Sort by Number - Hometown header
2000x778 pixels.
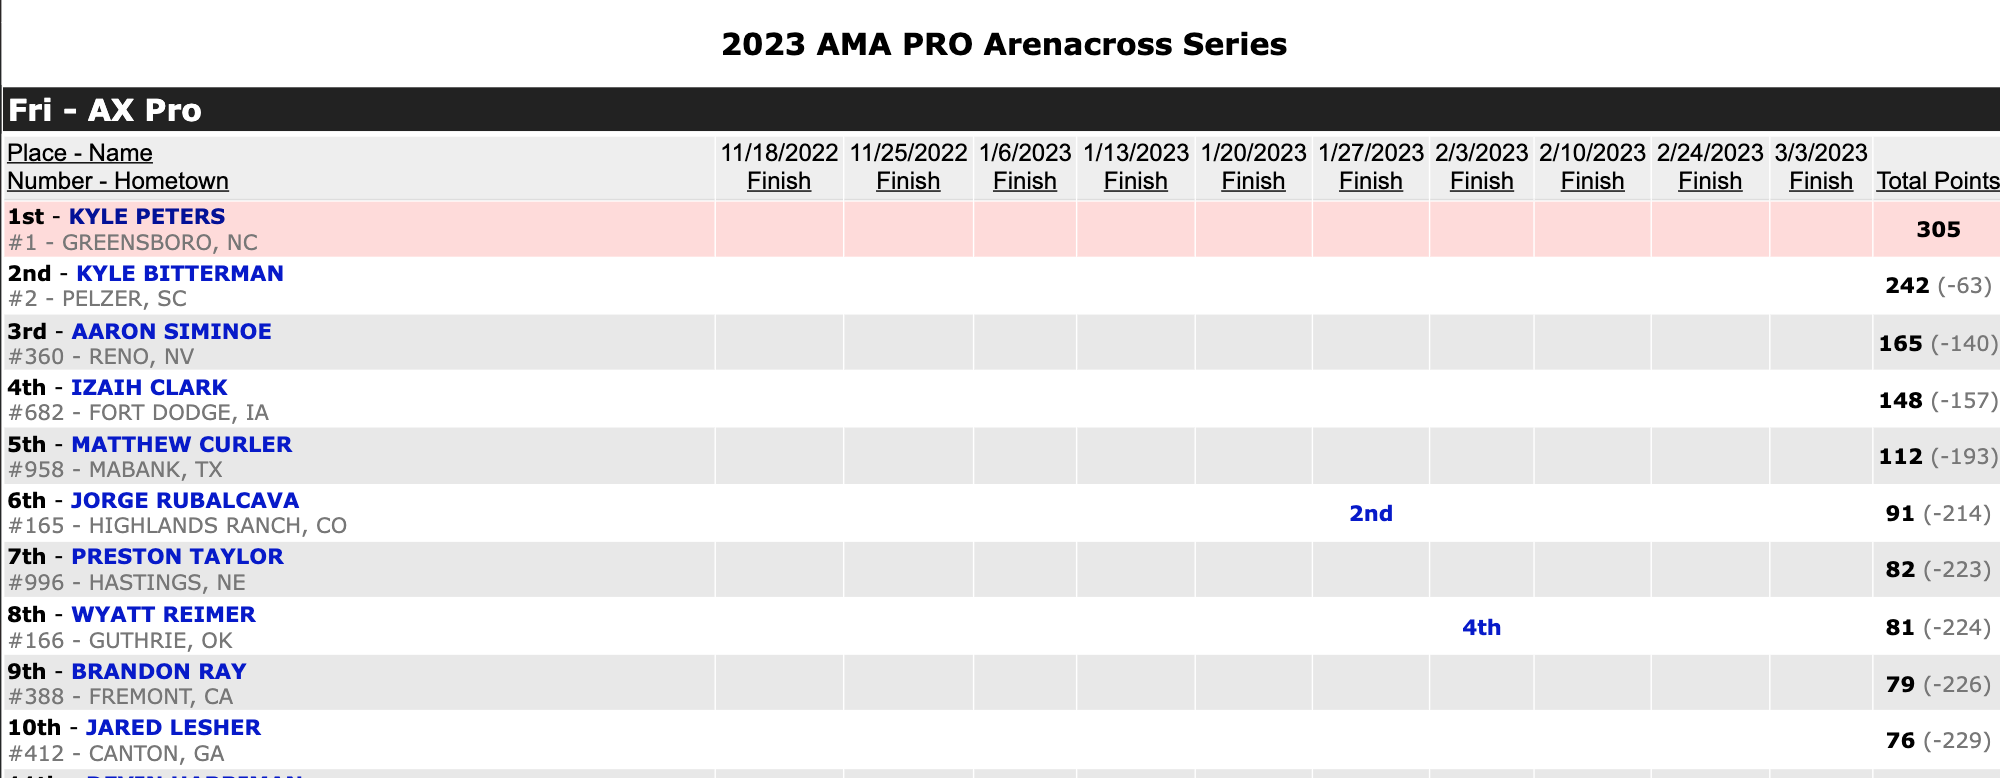pyautogui.click(x=118, y=181)
